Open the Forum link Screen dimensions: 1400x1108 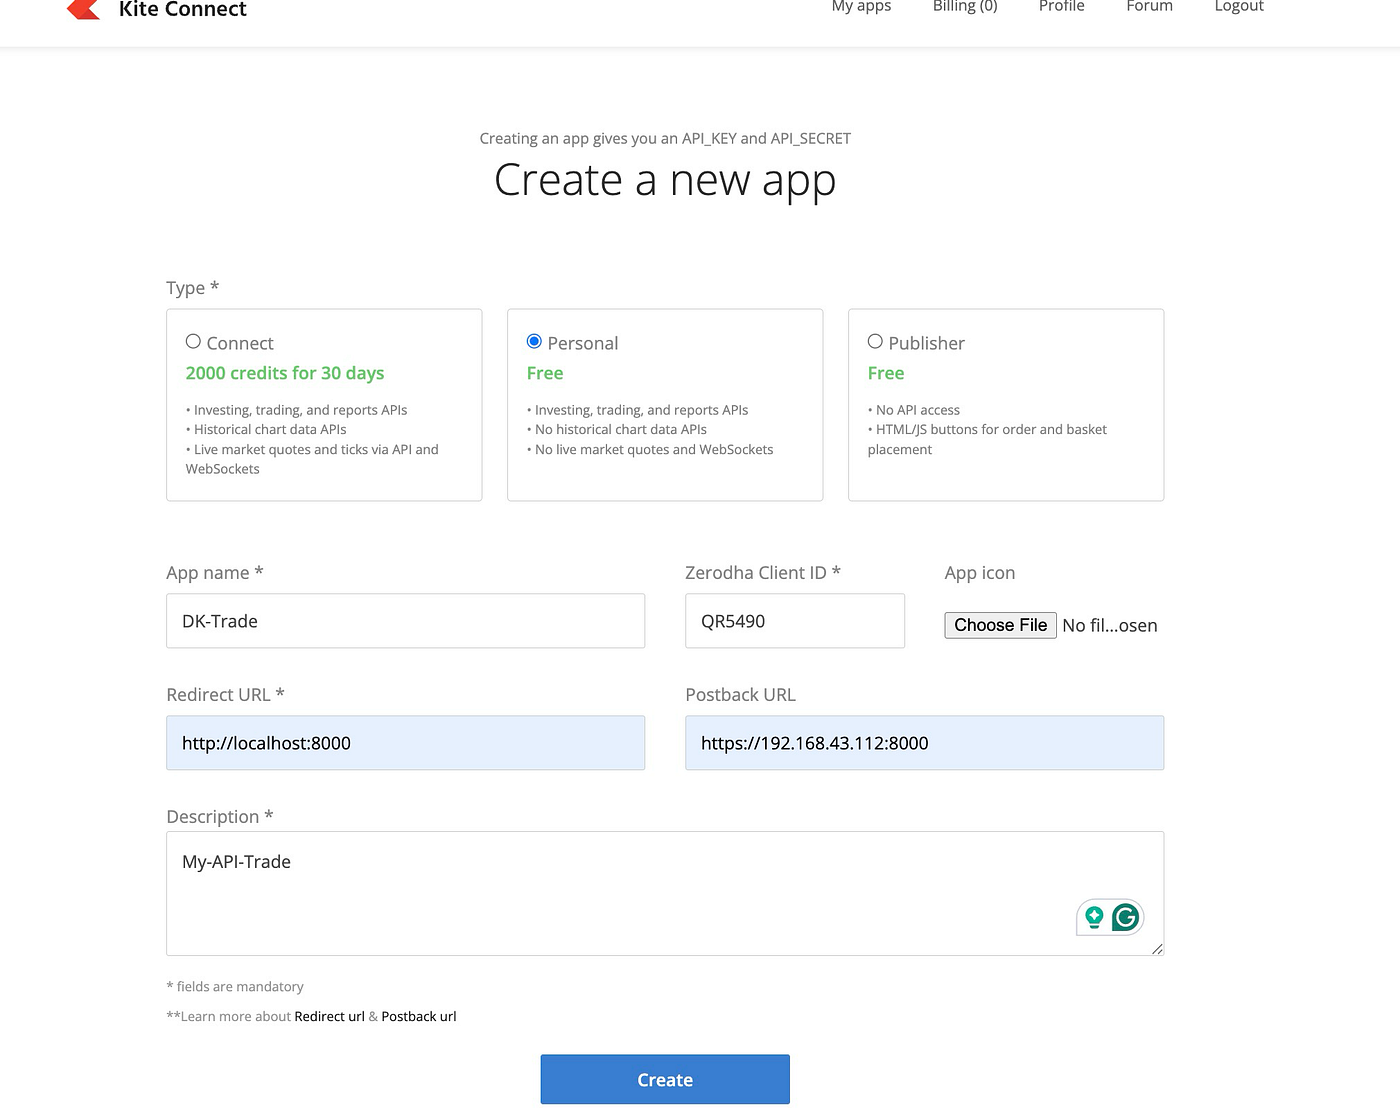(1149, 7)
